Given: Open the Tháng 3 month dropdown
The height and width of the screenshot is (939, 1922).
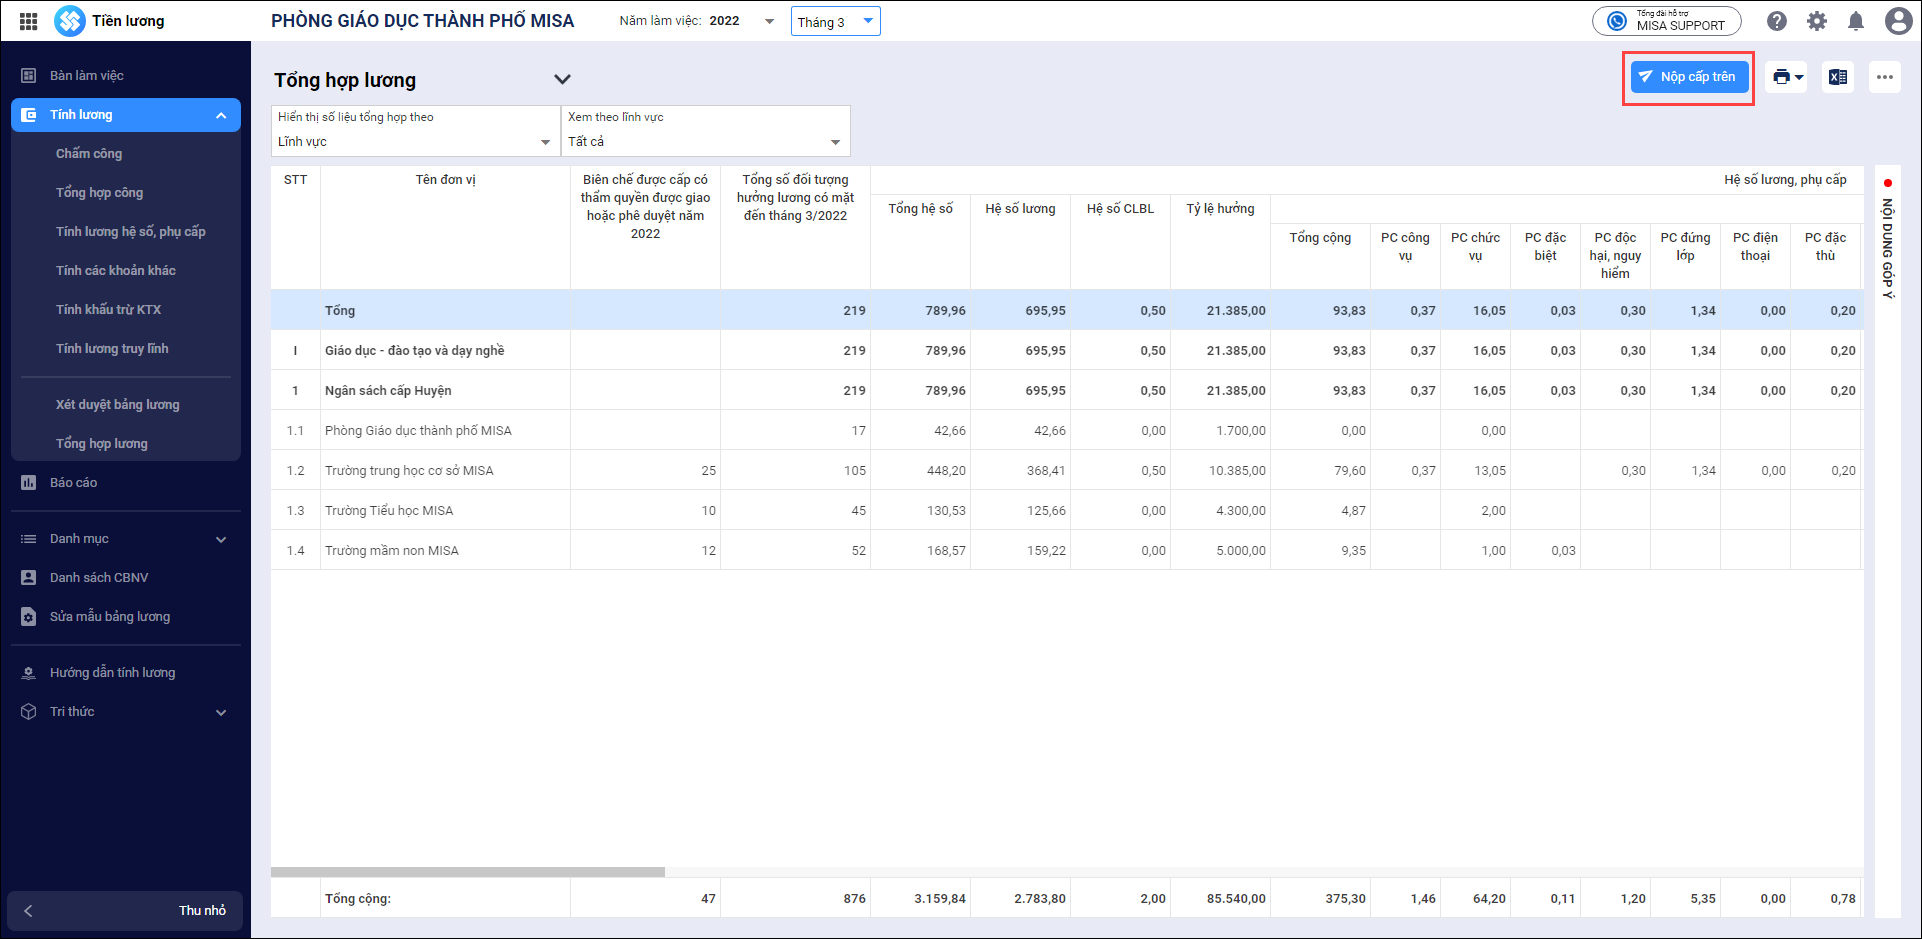Looking at the screenshot, I should pos(836,21).
